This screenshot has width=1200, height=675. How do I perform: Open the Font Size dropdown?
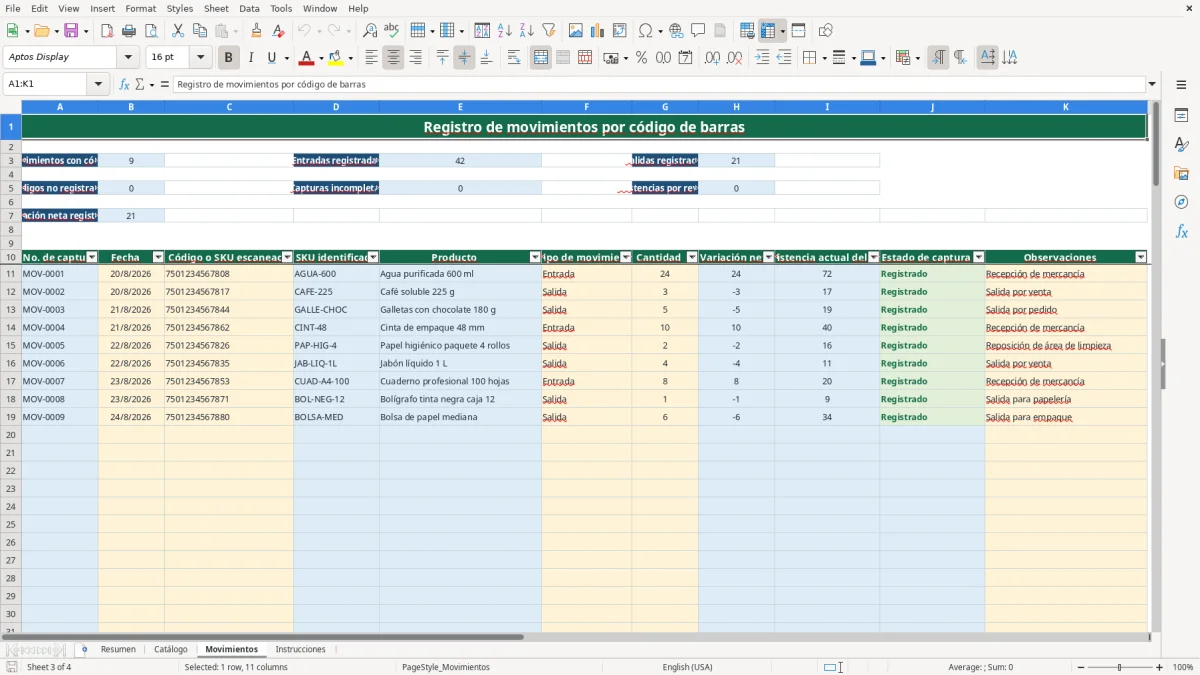(201, 58)
